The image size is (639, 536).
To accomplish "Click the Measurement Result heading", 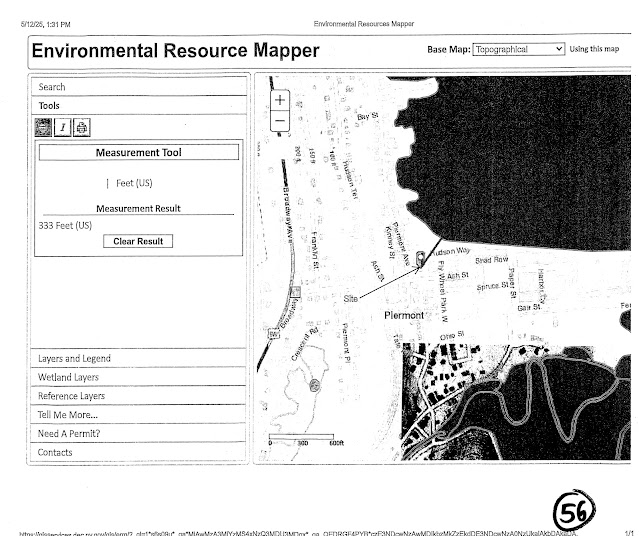I will [x=138, y=208].
